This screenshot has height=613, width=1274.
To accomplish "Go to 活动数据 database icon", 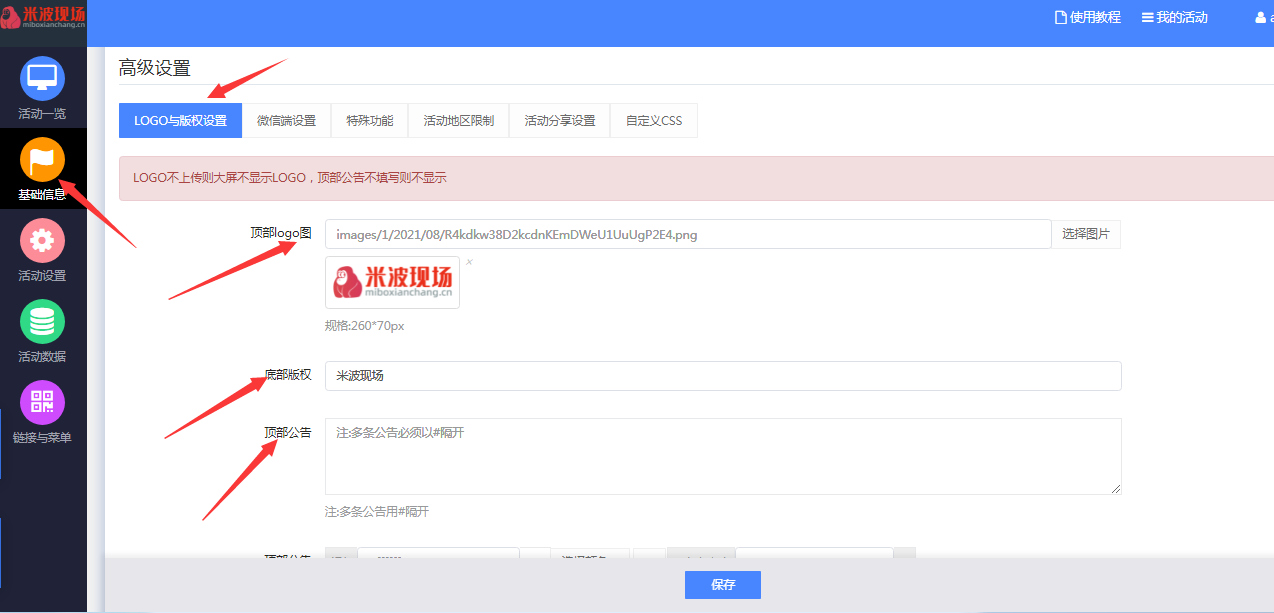I will click(x=42, y=322).
